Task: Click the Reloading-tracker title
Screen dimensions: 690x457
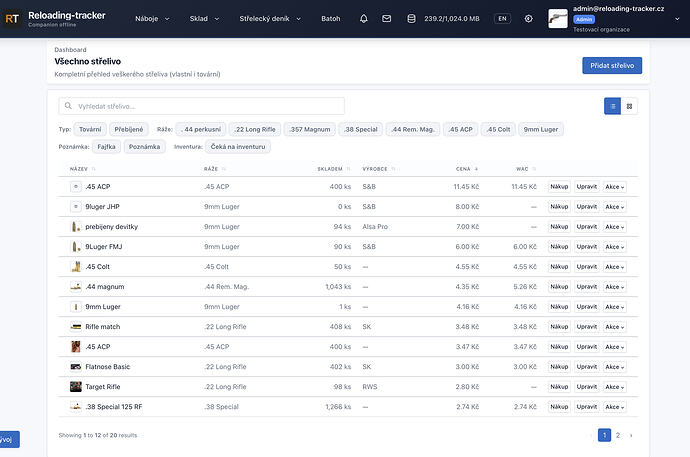Action: tap(67, 15)
